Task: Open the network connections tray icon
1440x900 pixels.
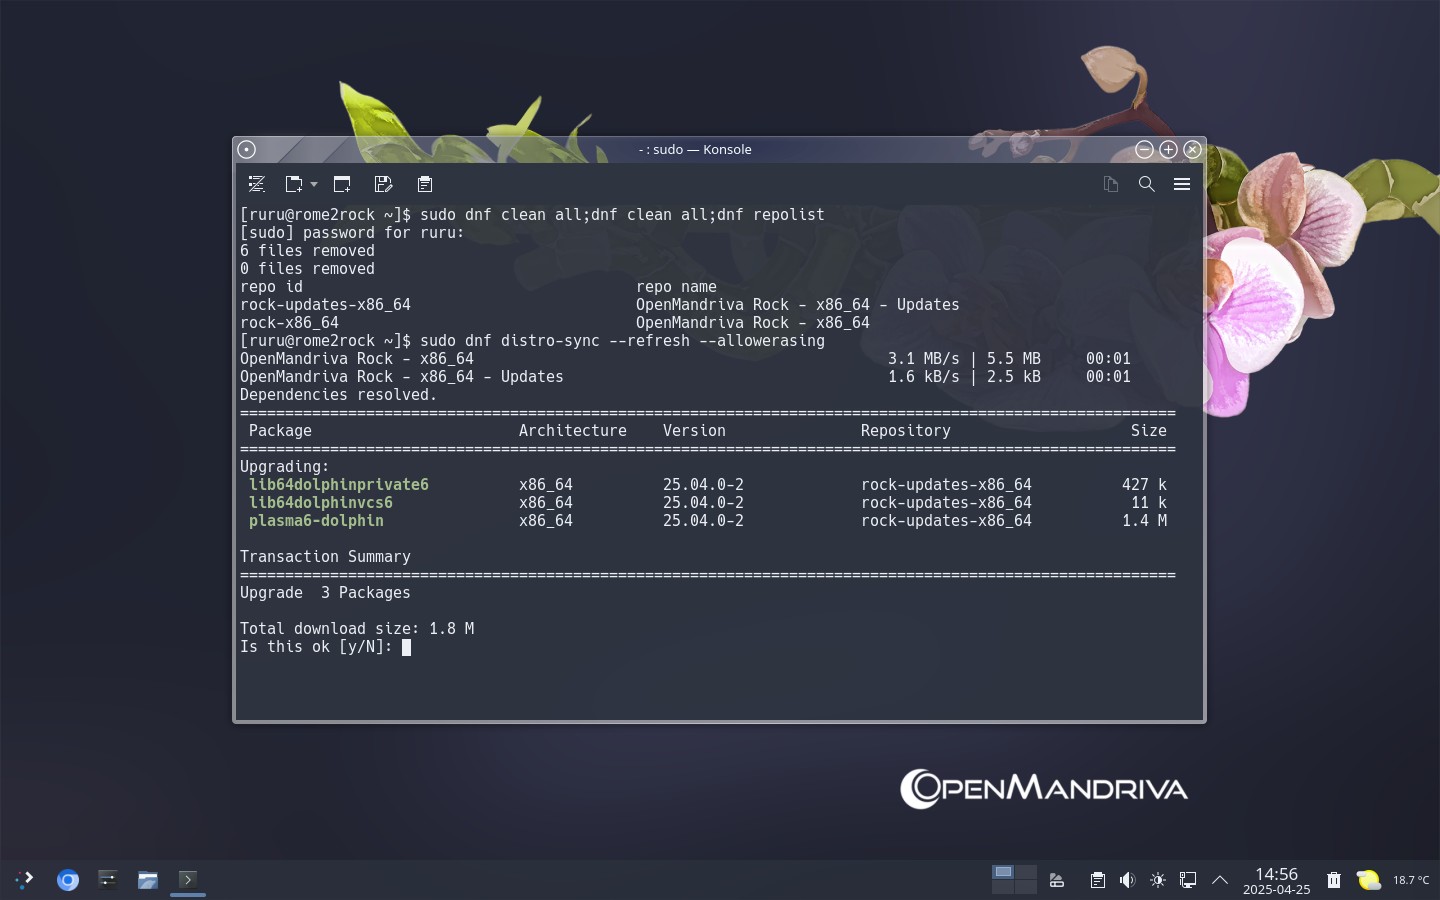Action: click(x=1188, y=880)
